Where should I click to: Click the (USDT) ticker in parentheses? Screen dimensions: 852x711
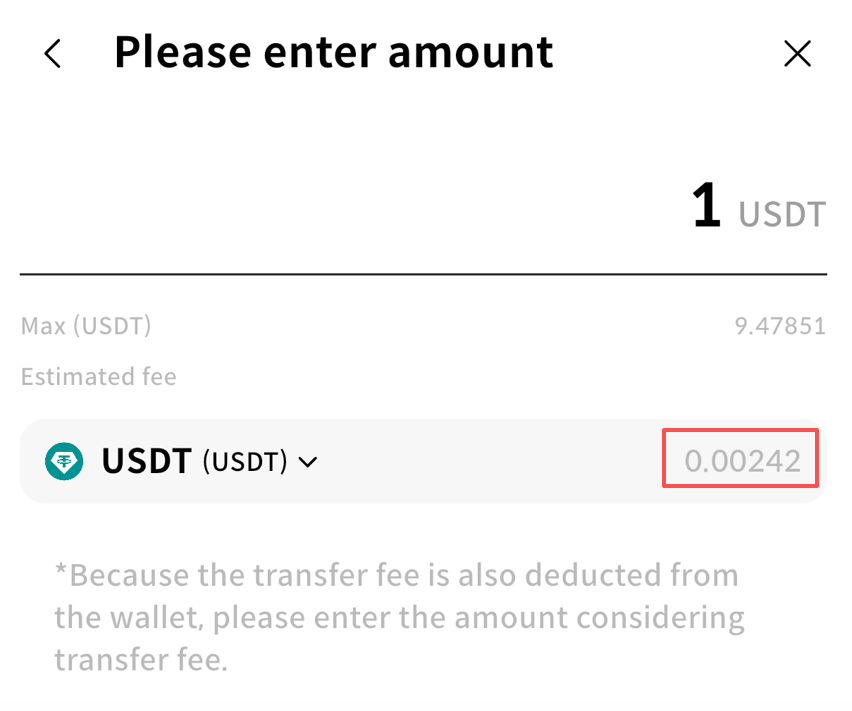coord(245,462)
